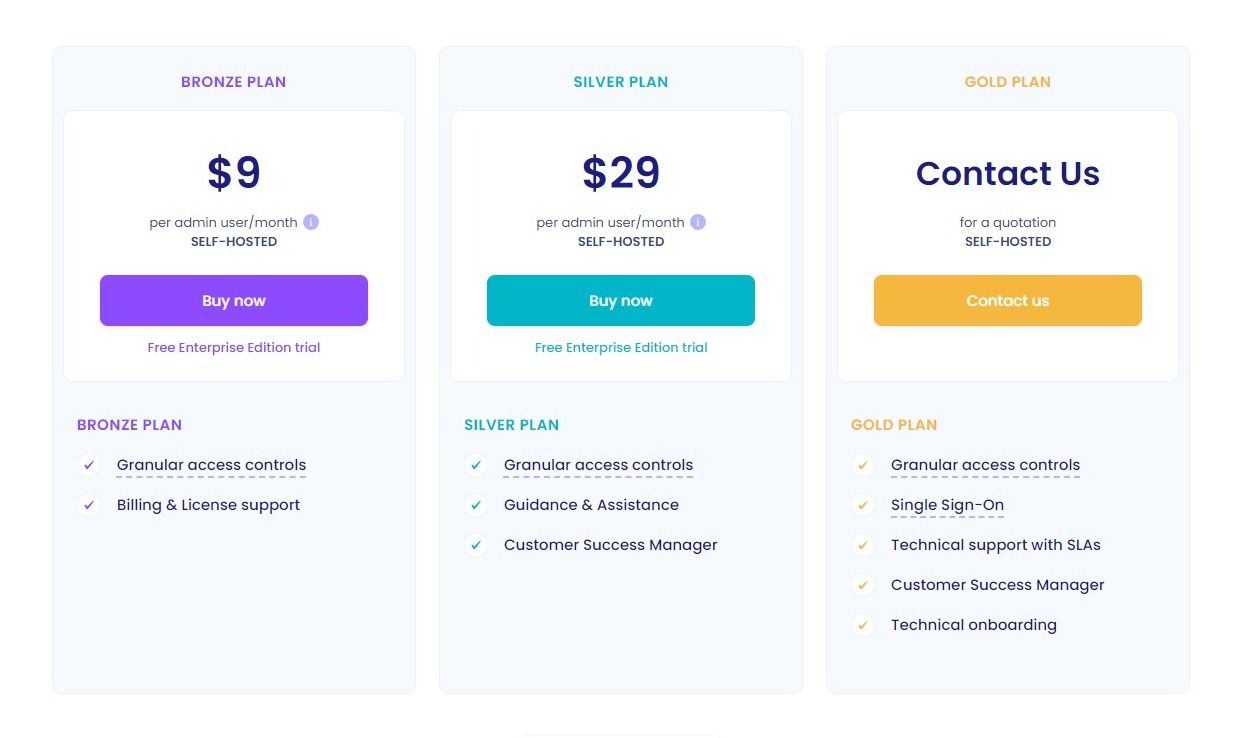The image size is (1239, 738).
Task: Expand the Single Sign-On feature description
Action: tap(947, 505)
